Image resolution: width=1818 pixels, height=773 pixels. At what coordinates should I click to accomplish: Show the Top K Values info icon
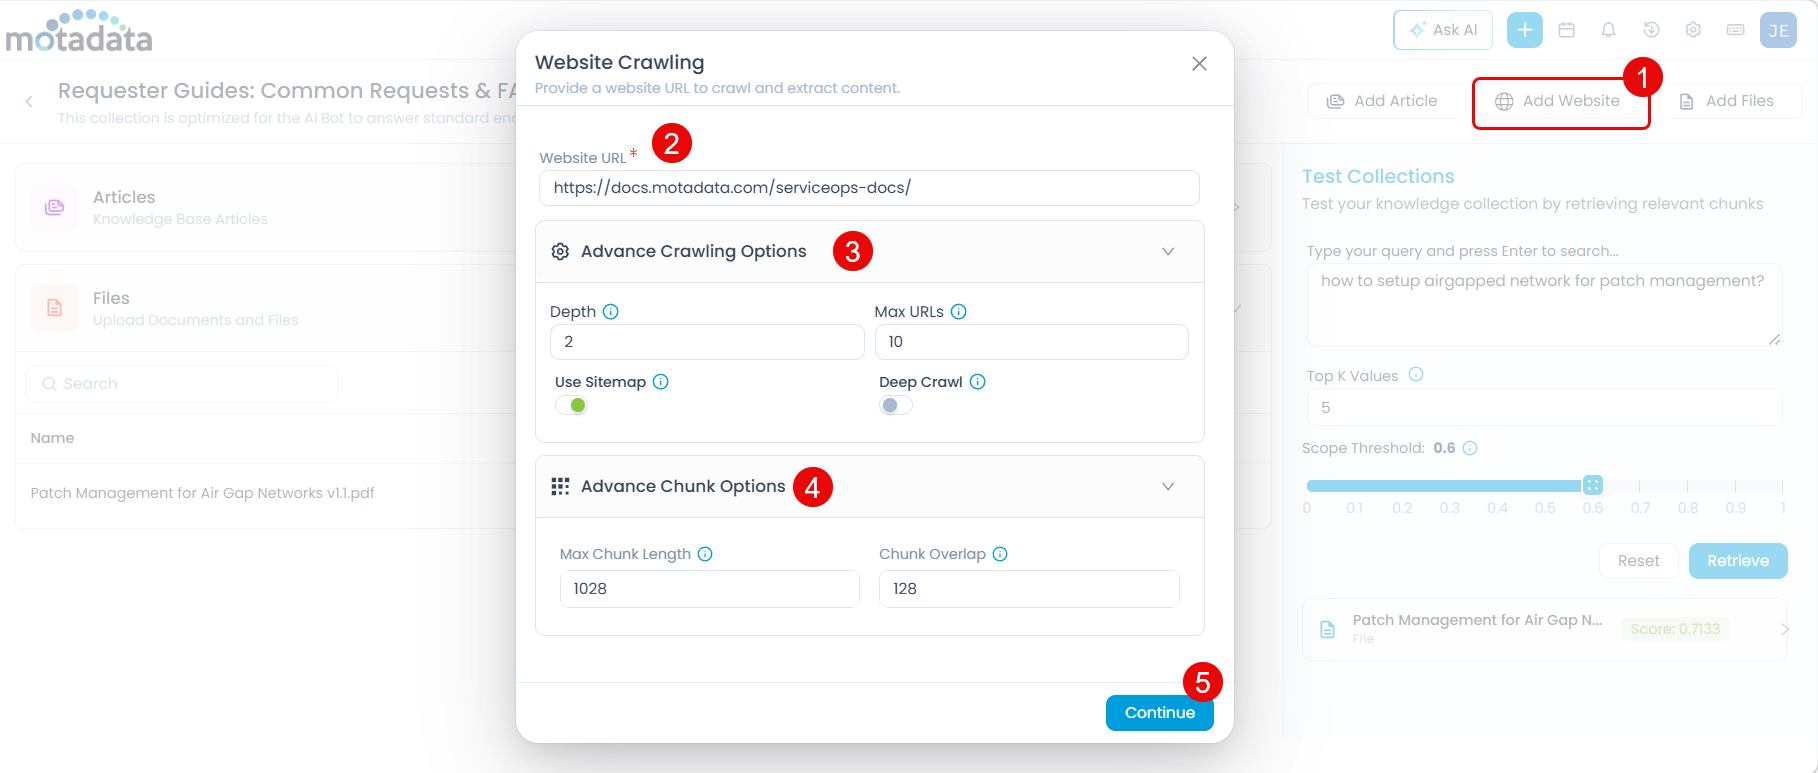[x=1416, y=375]
